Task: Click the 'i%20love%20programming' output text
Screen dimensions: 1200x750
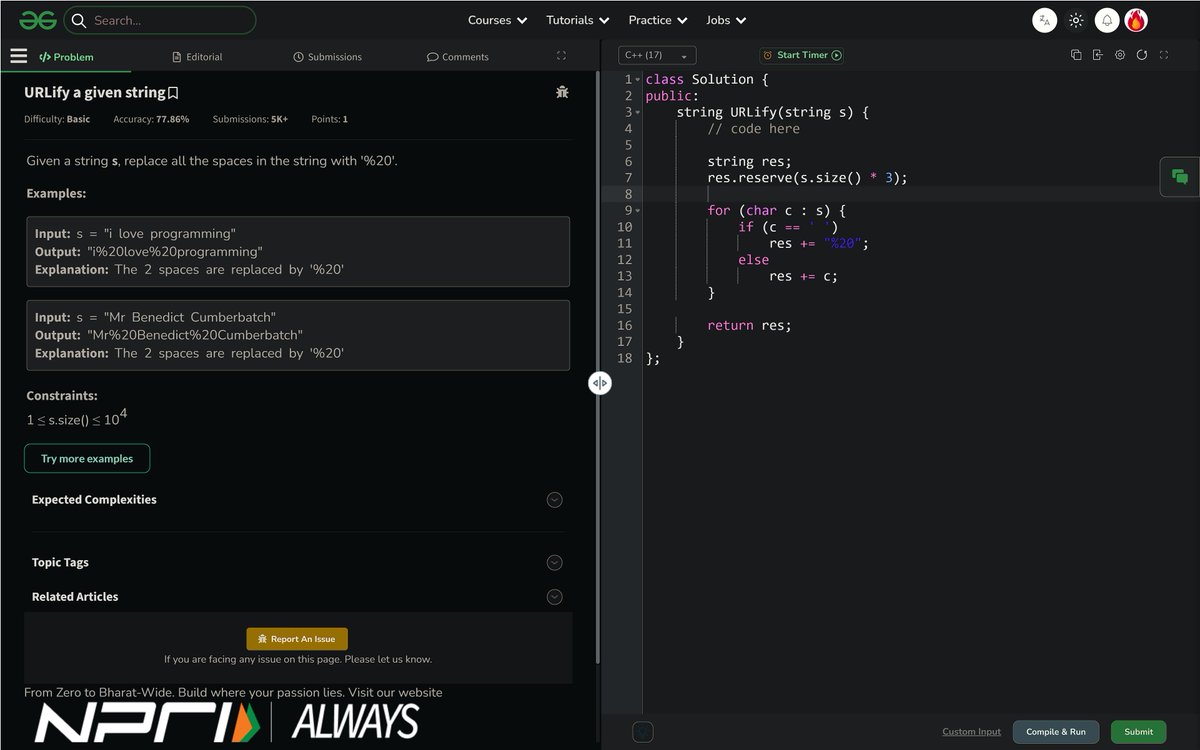Action: pyautogui.click(x=175, y=251)
